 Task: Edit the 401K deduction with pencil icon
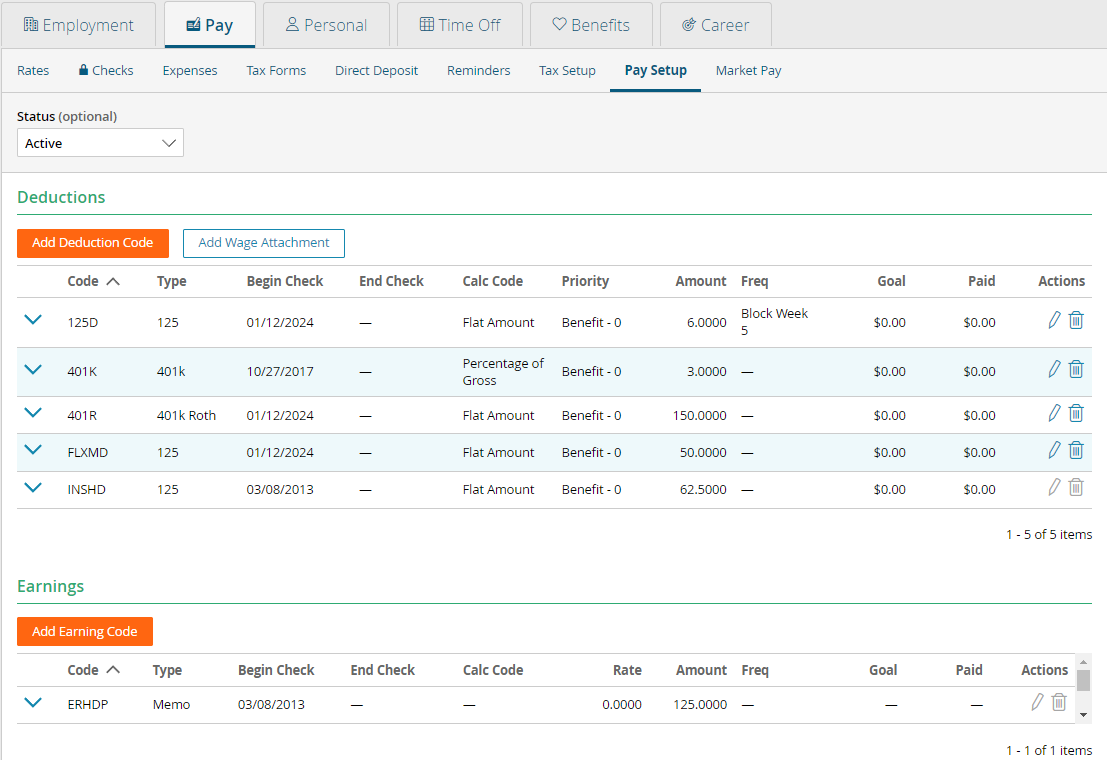tap(1054, 369)
